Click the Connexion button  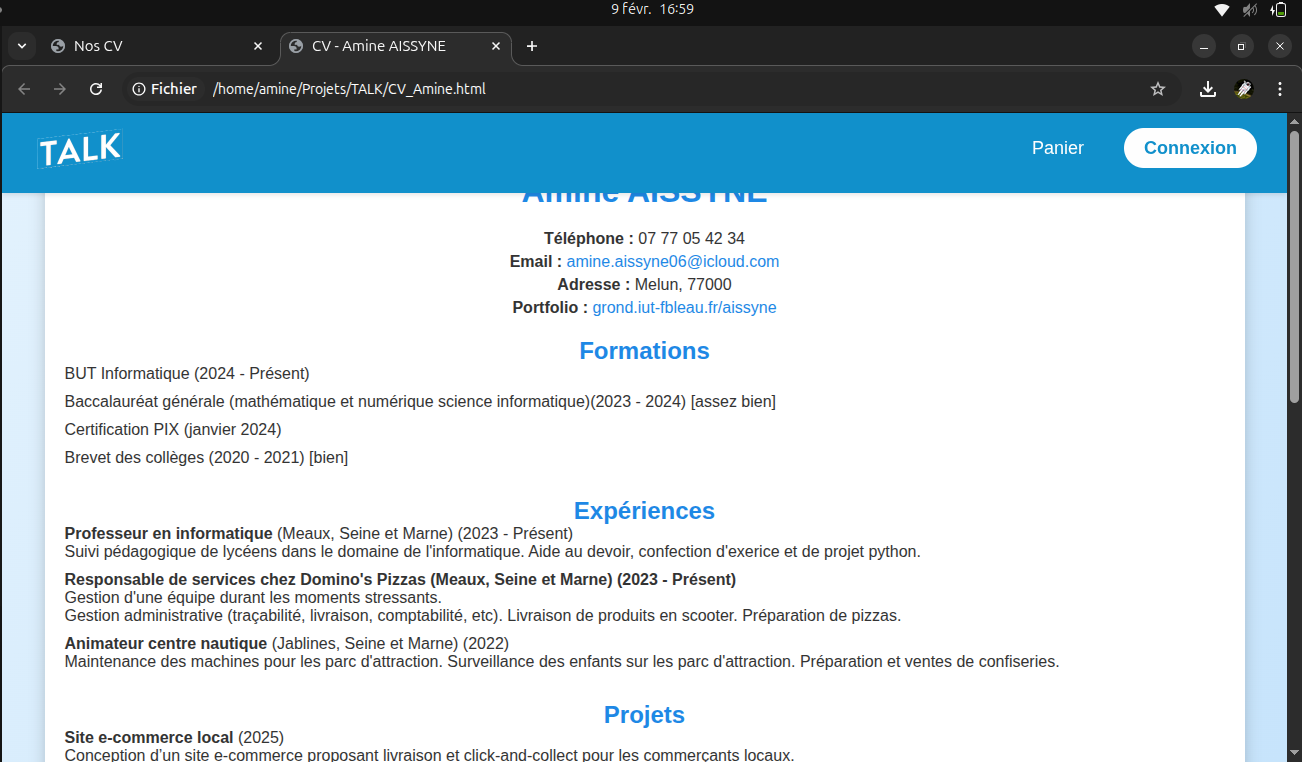(1190, 147)
